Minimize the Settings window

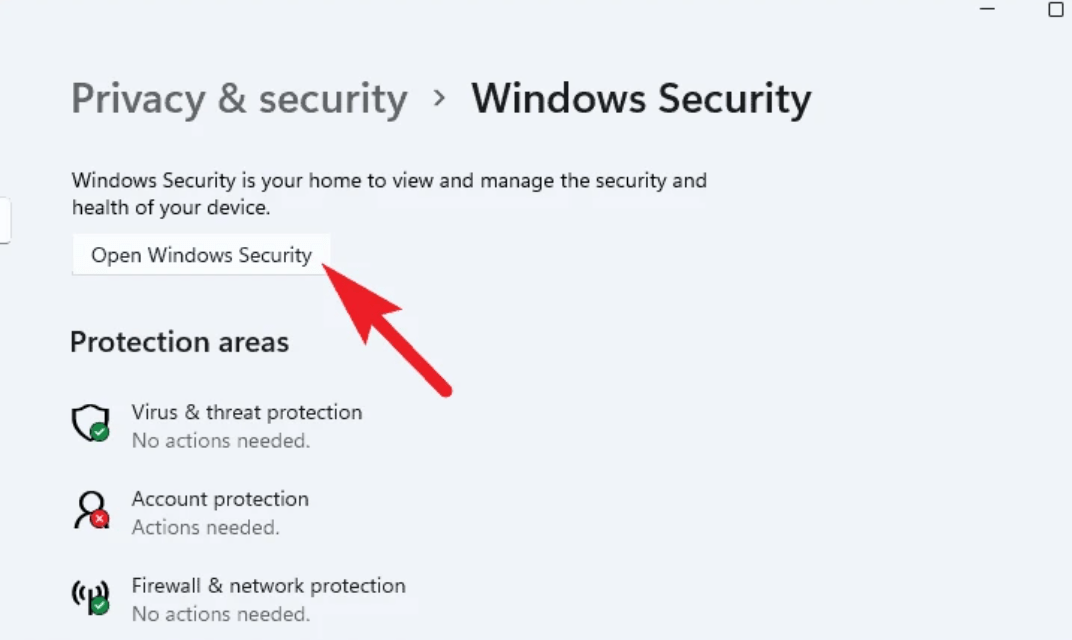(x=988, y=10)
